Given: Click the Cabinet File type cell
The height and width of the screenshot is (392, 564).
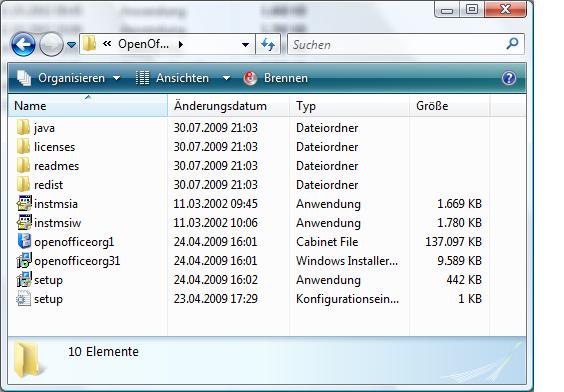Looking at the screenshot, I should coord(327,242).
